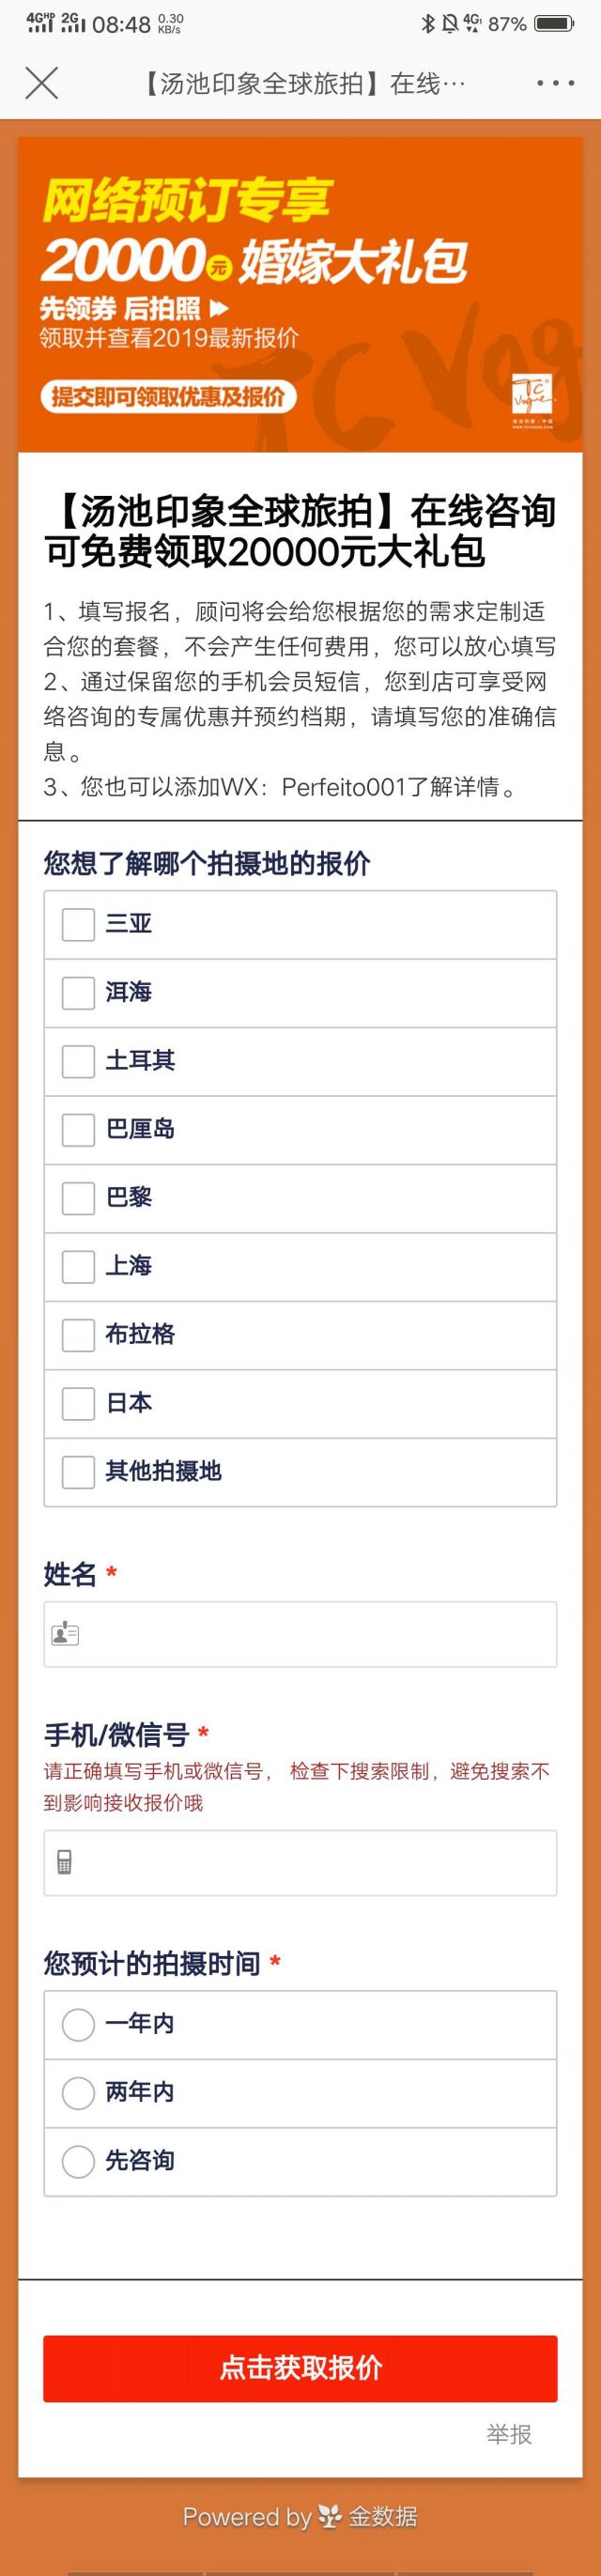Viewport: 601px width, 2576px height.
Task: Close the web page with X icon
Action: [41, 83]
